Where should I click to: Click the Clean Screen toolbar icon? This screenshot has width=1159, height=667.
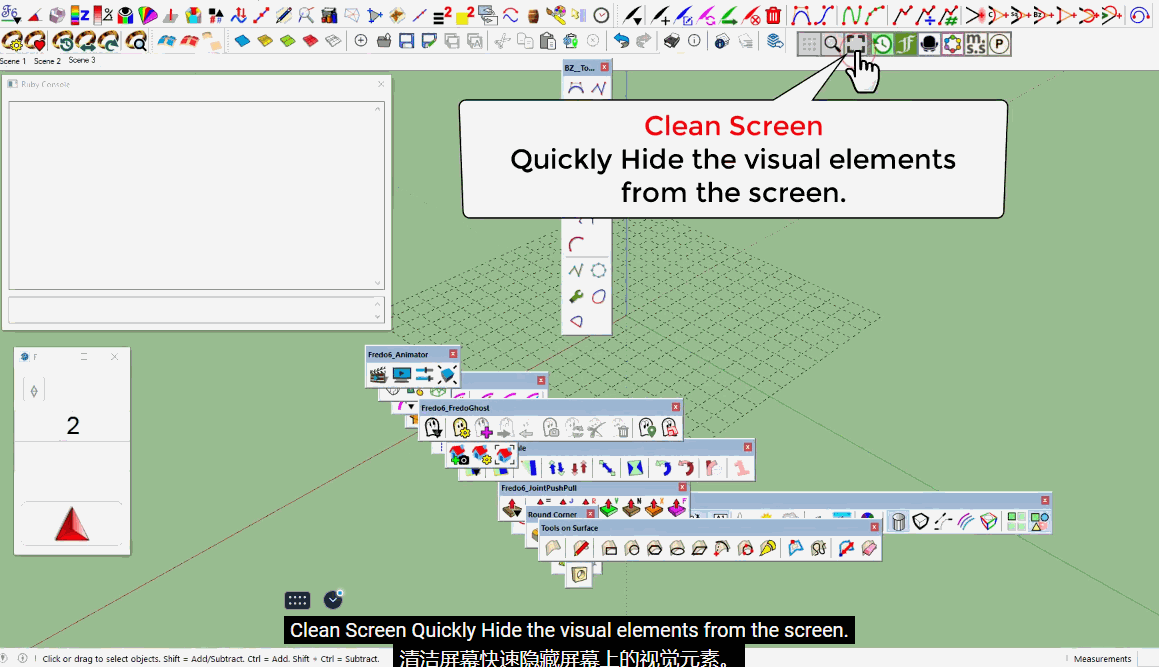pyautogui.click(x=856, y=44)
